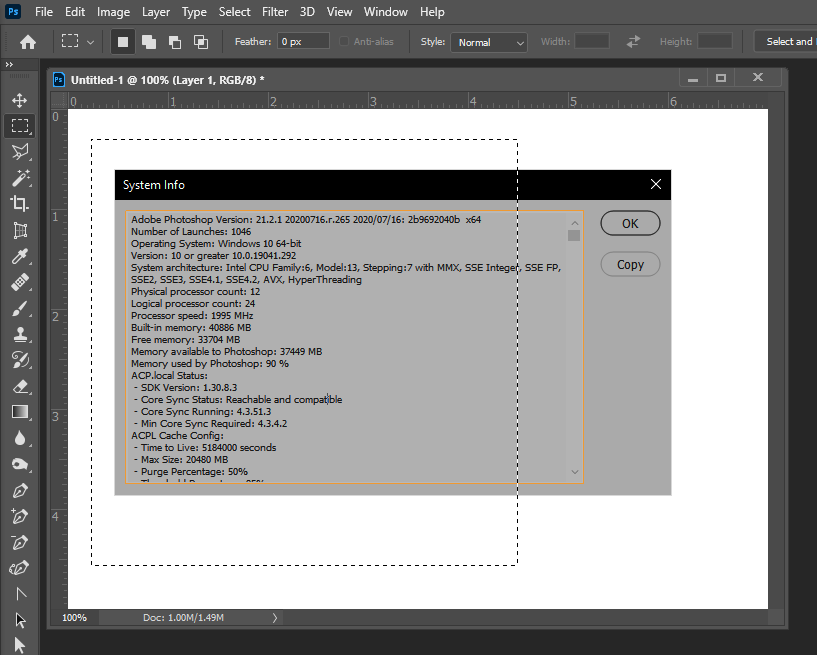Select the Perspective Crop tool
817x655 pixels.
coord(20,230)
